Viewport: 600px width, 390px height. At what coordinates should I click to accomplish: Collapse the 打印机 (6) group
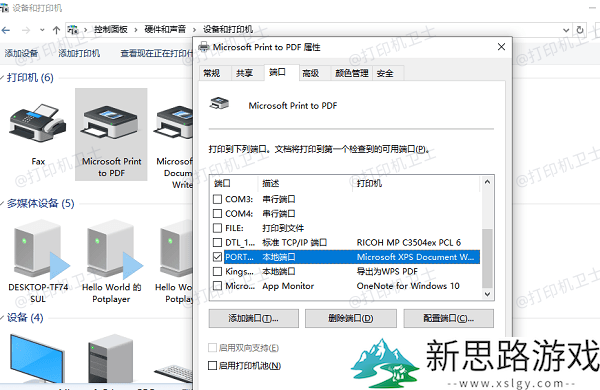pyautogui.click(x=2, y=78)
